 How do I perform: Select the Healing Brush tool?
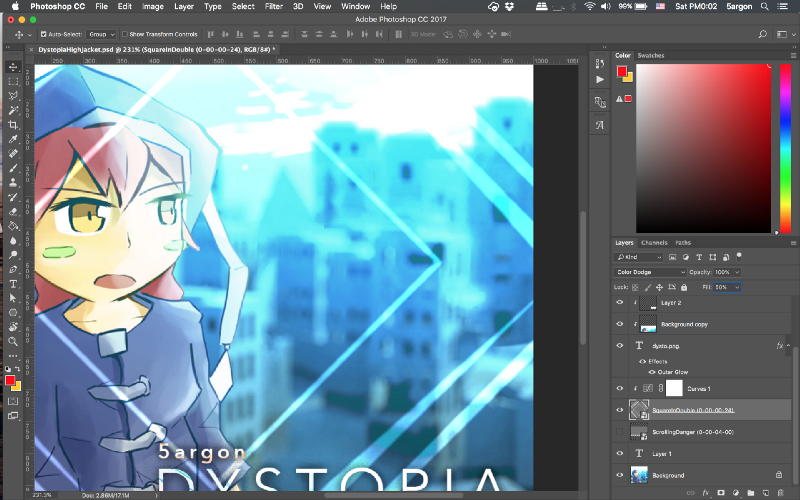click(x=13, y=154)
